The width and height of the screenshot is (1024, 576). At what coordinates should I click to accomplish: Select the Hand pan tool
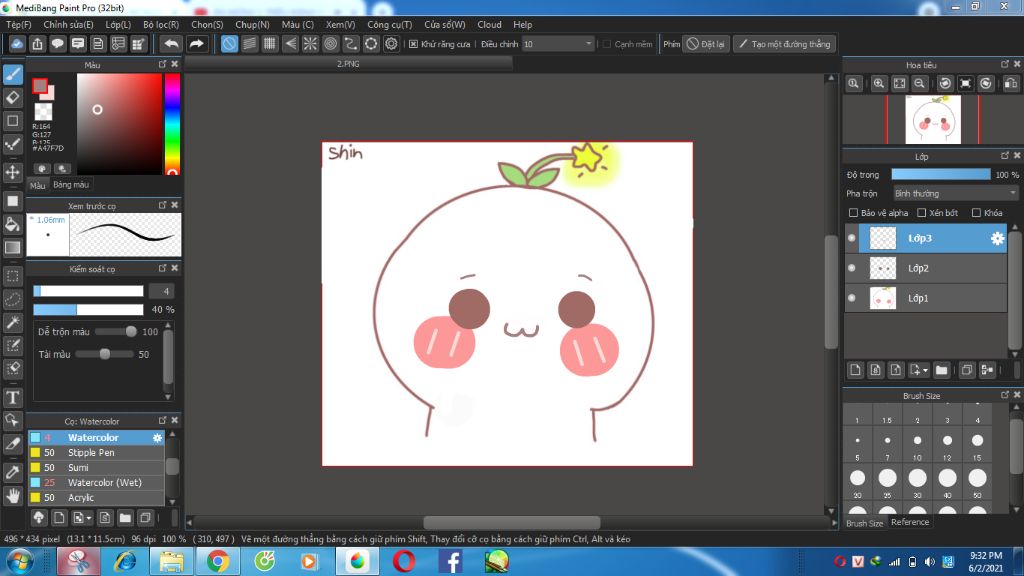[x=13, y=496]
